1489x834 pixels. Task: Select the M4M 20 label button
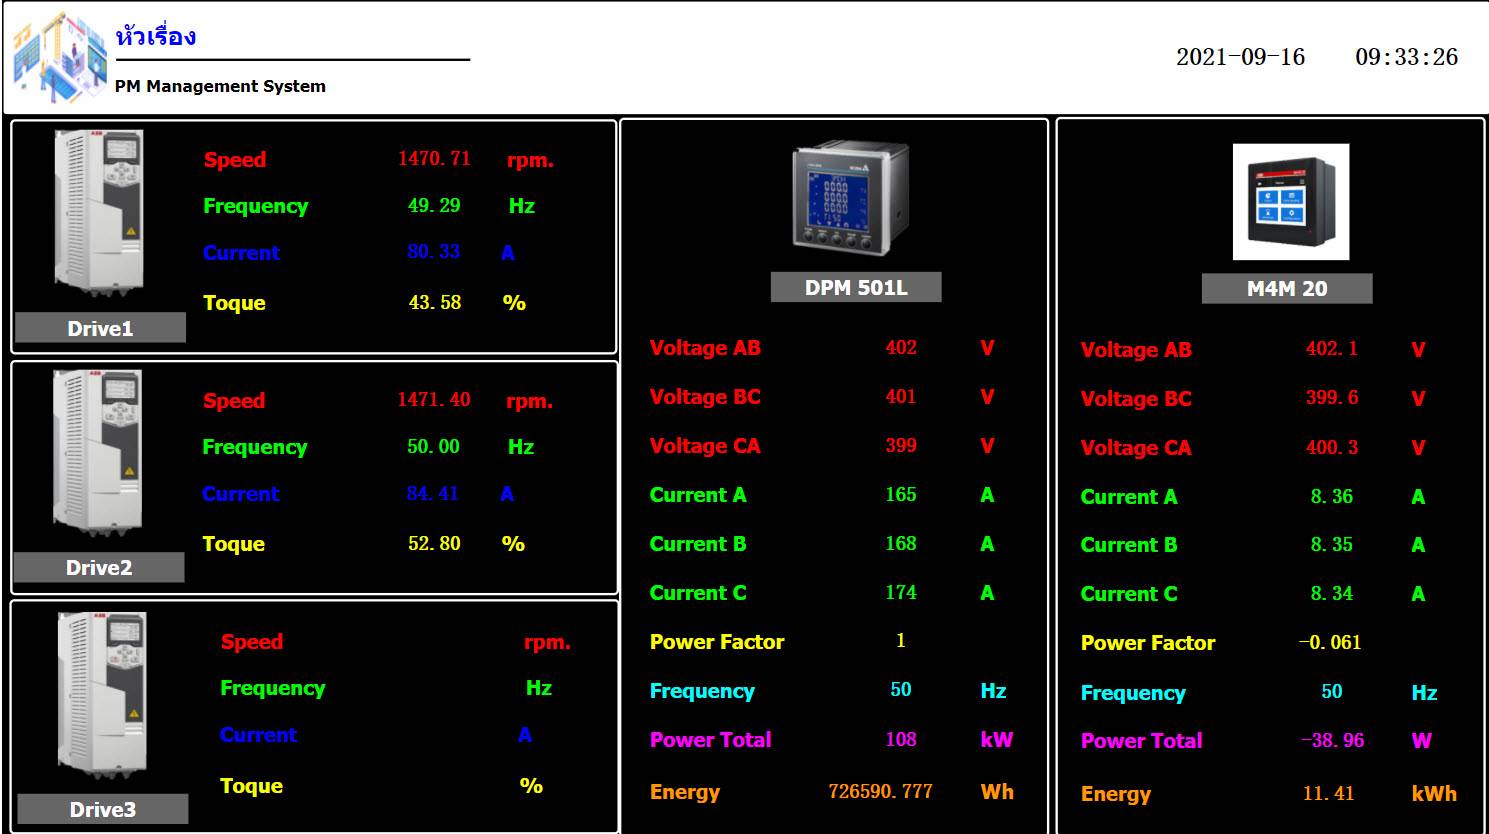pyautogui.click(x=1286, y=289)
